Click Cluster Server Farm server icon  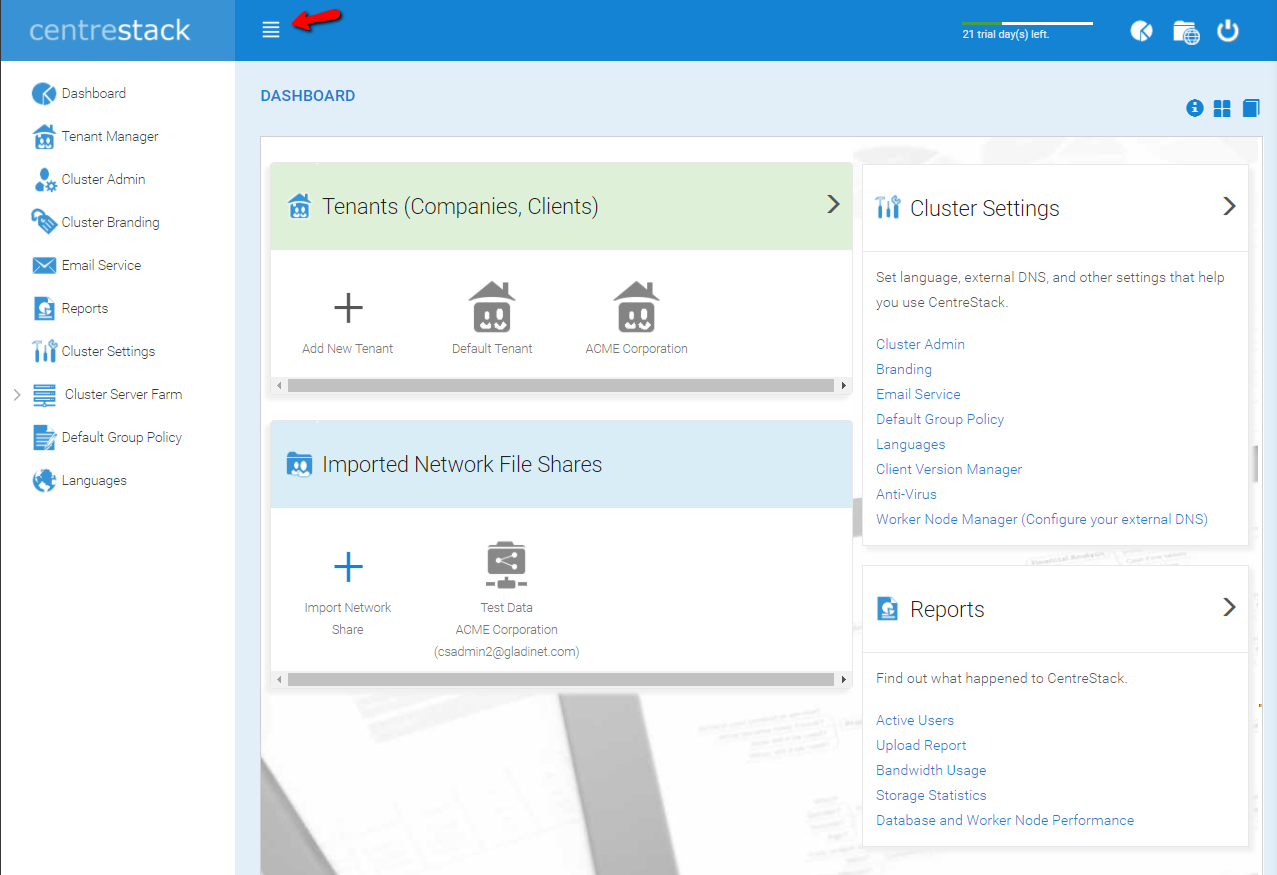pyautogui.click(x=45, y=394)
